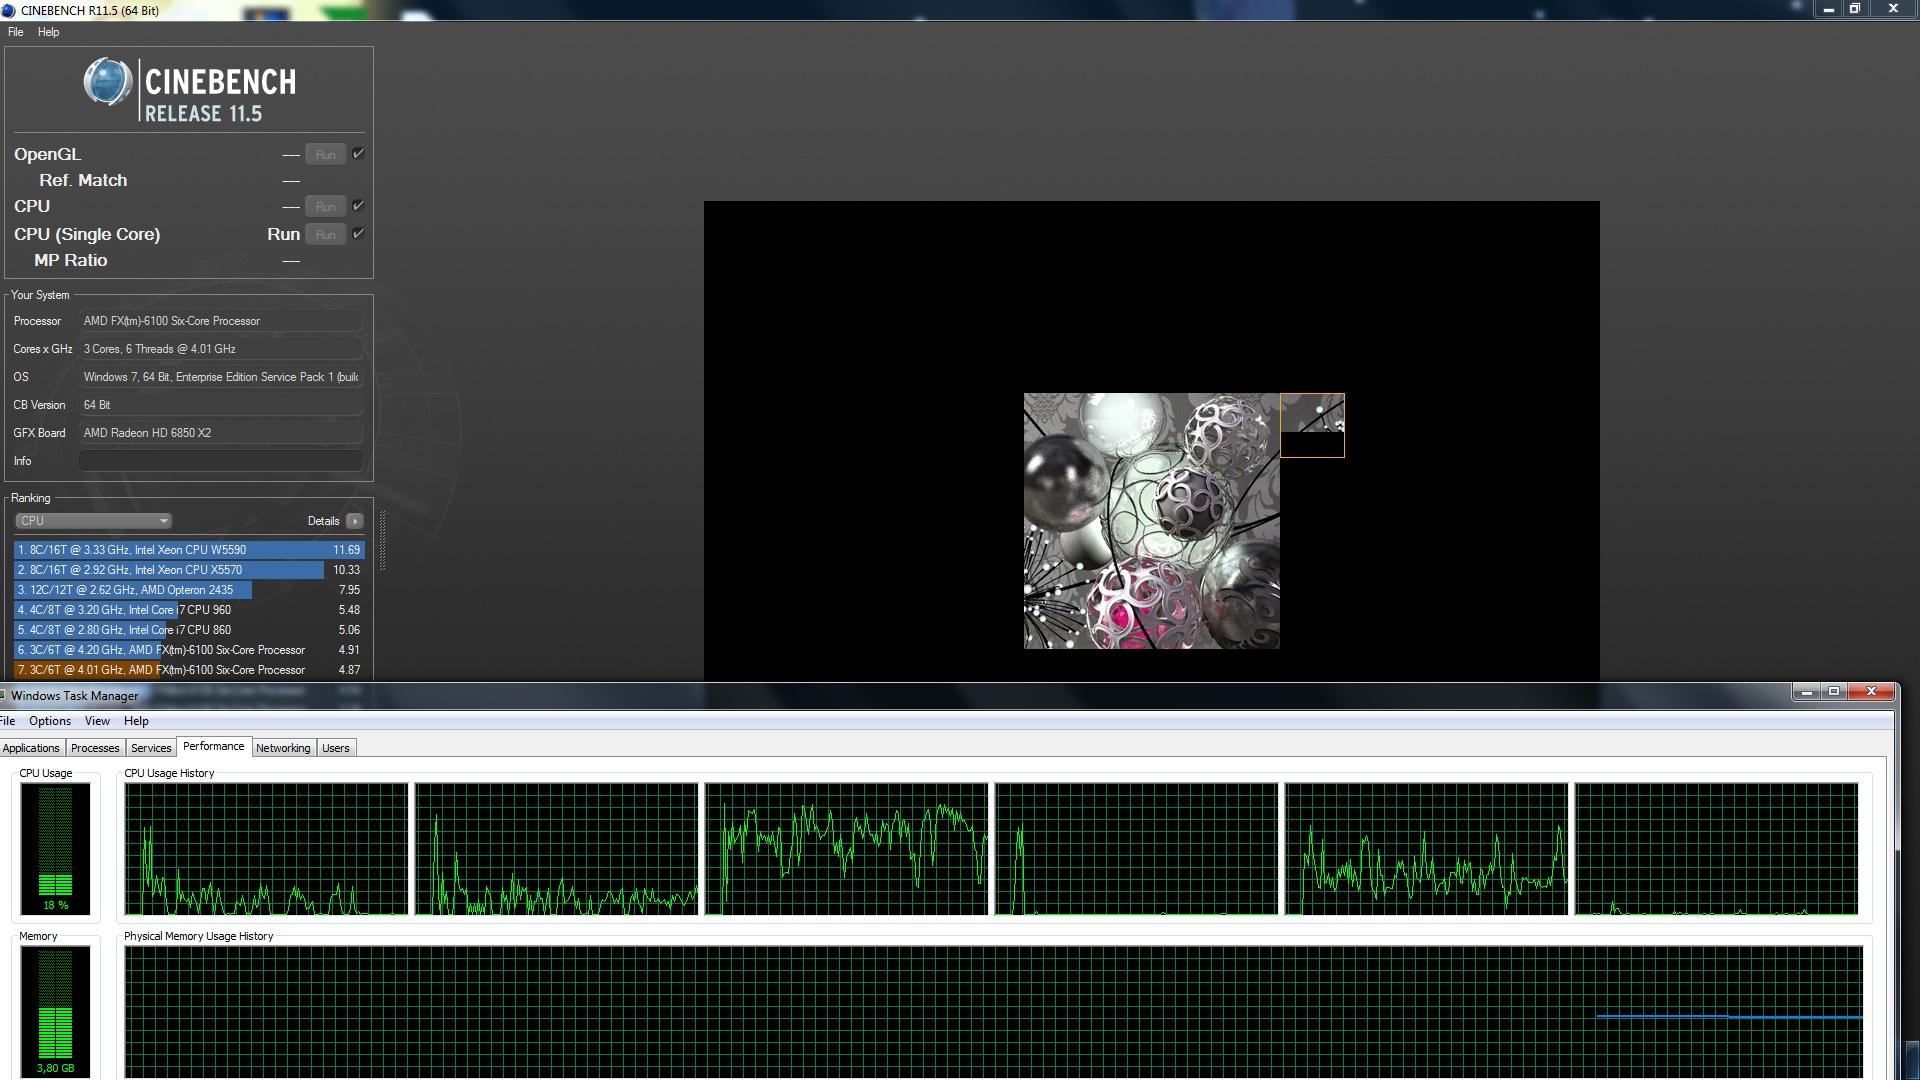
Task: Select ranking entry Intel Core i7 CPU 960
Action: 189,610
